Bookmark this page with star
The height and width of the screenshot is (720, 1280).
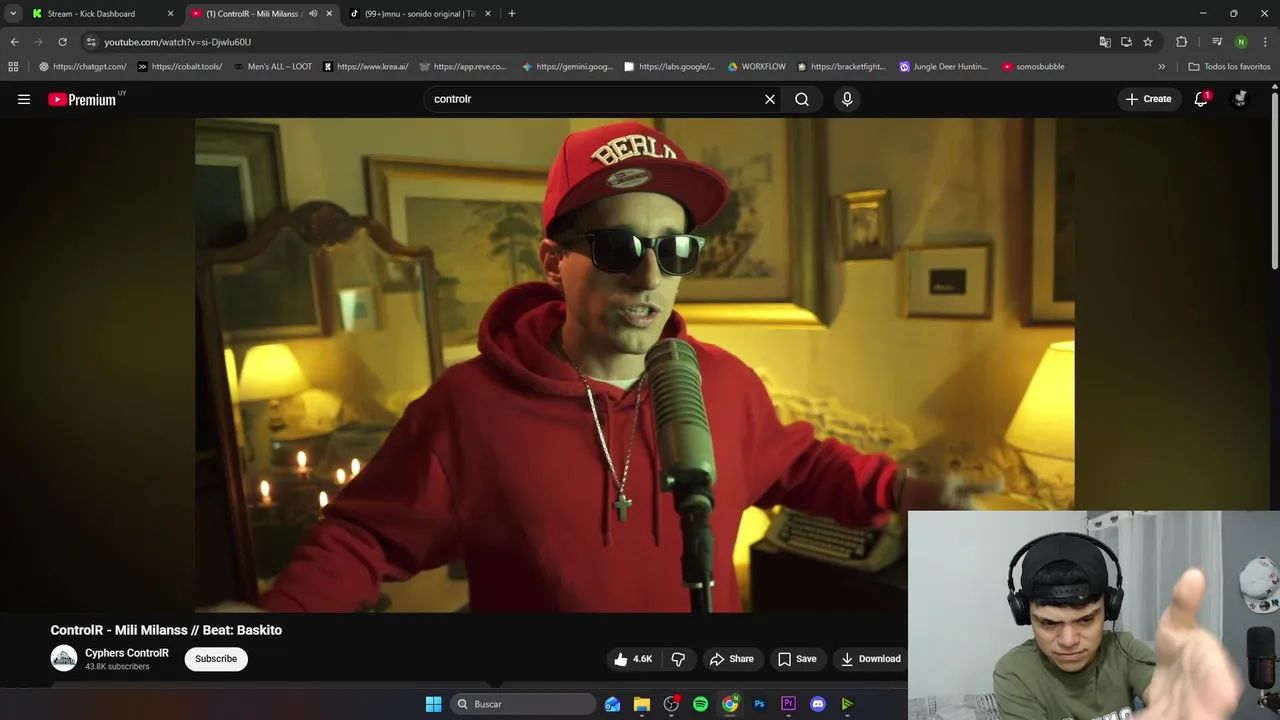[1148, 42]
